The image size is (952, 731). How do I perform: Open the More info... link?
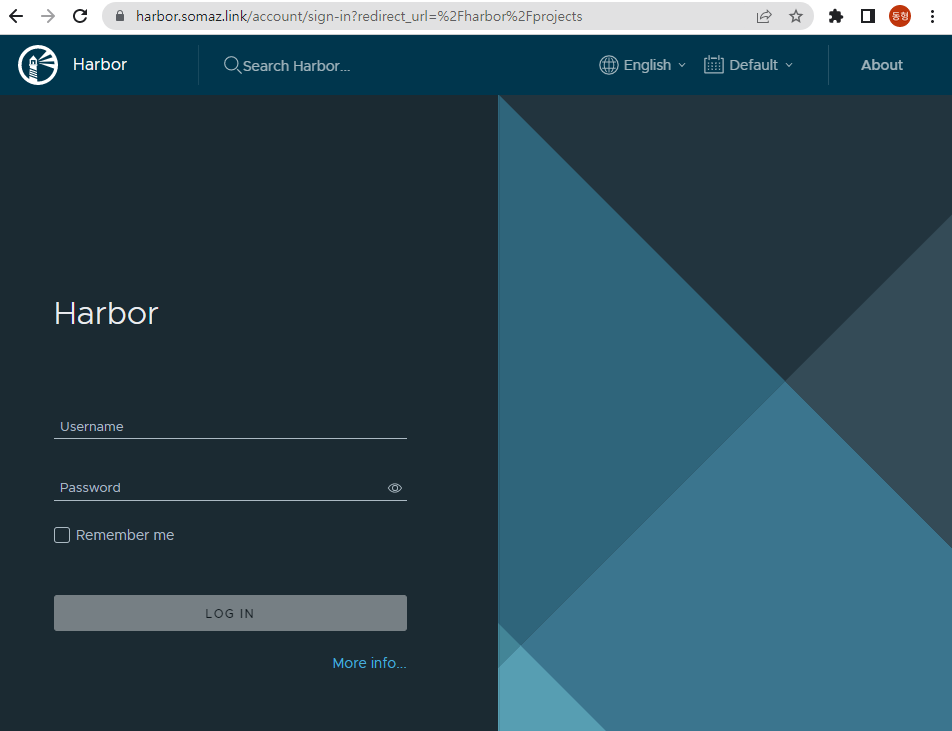369,663
